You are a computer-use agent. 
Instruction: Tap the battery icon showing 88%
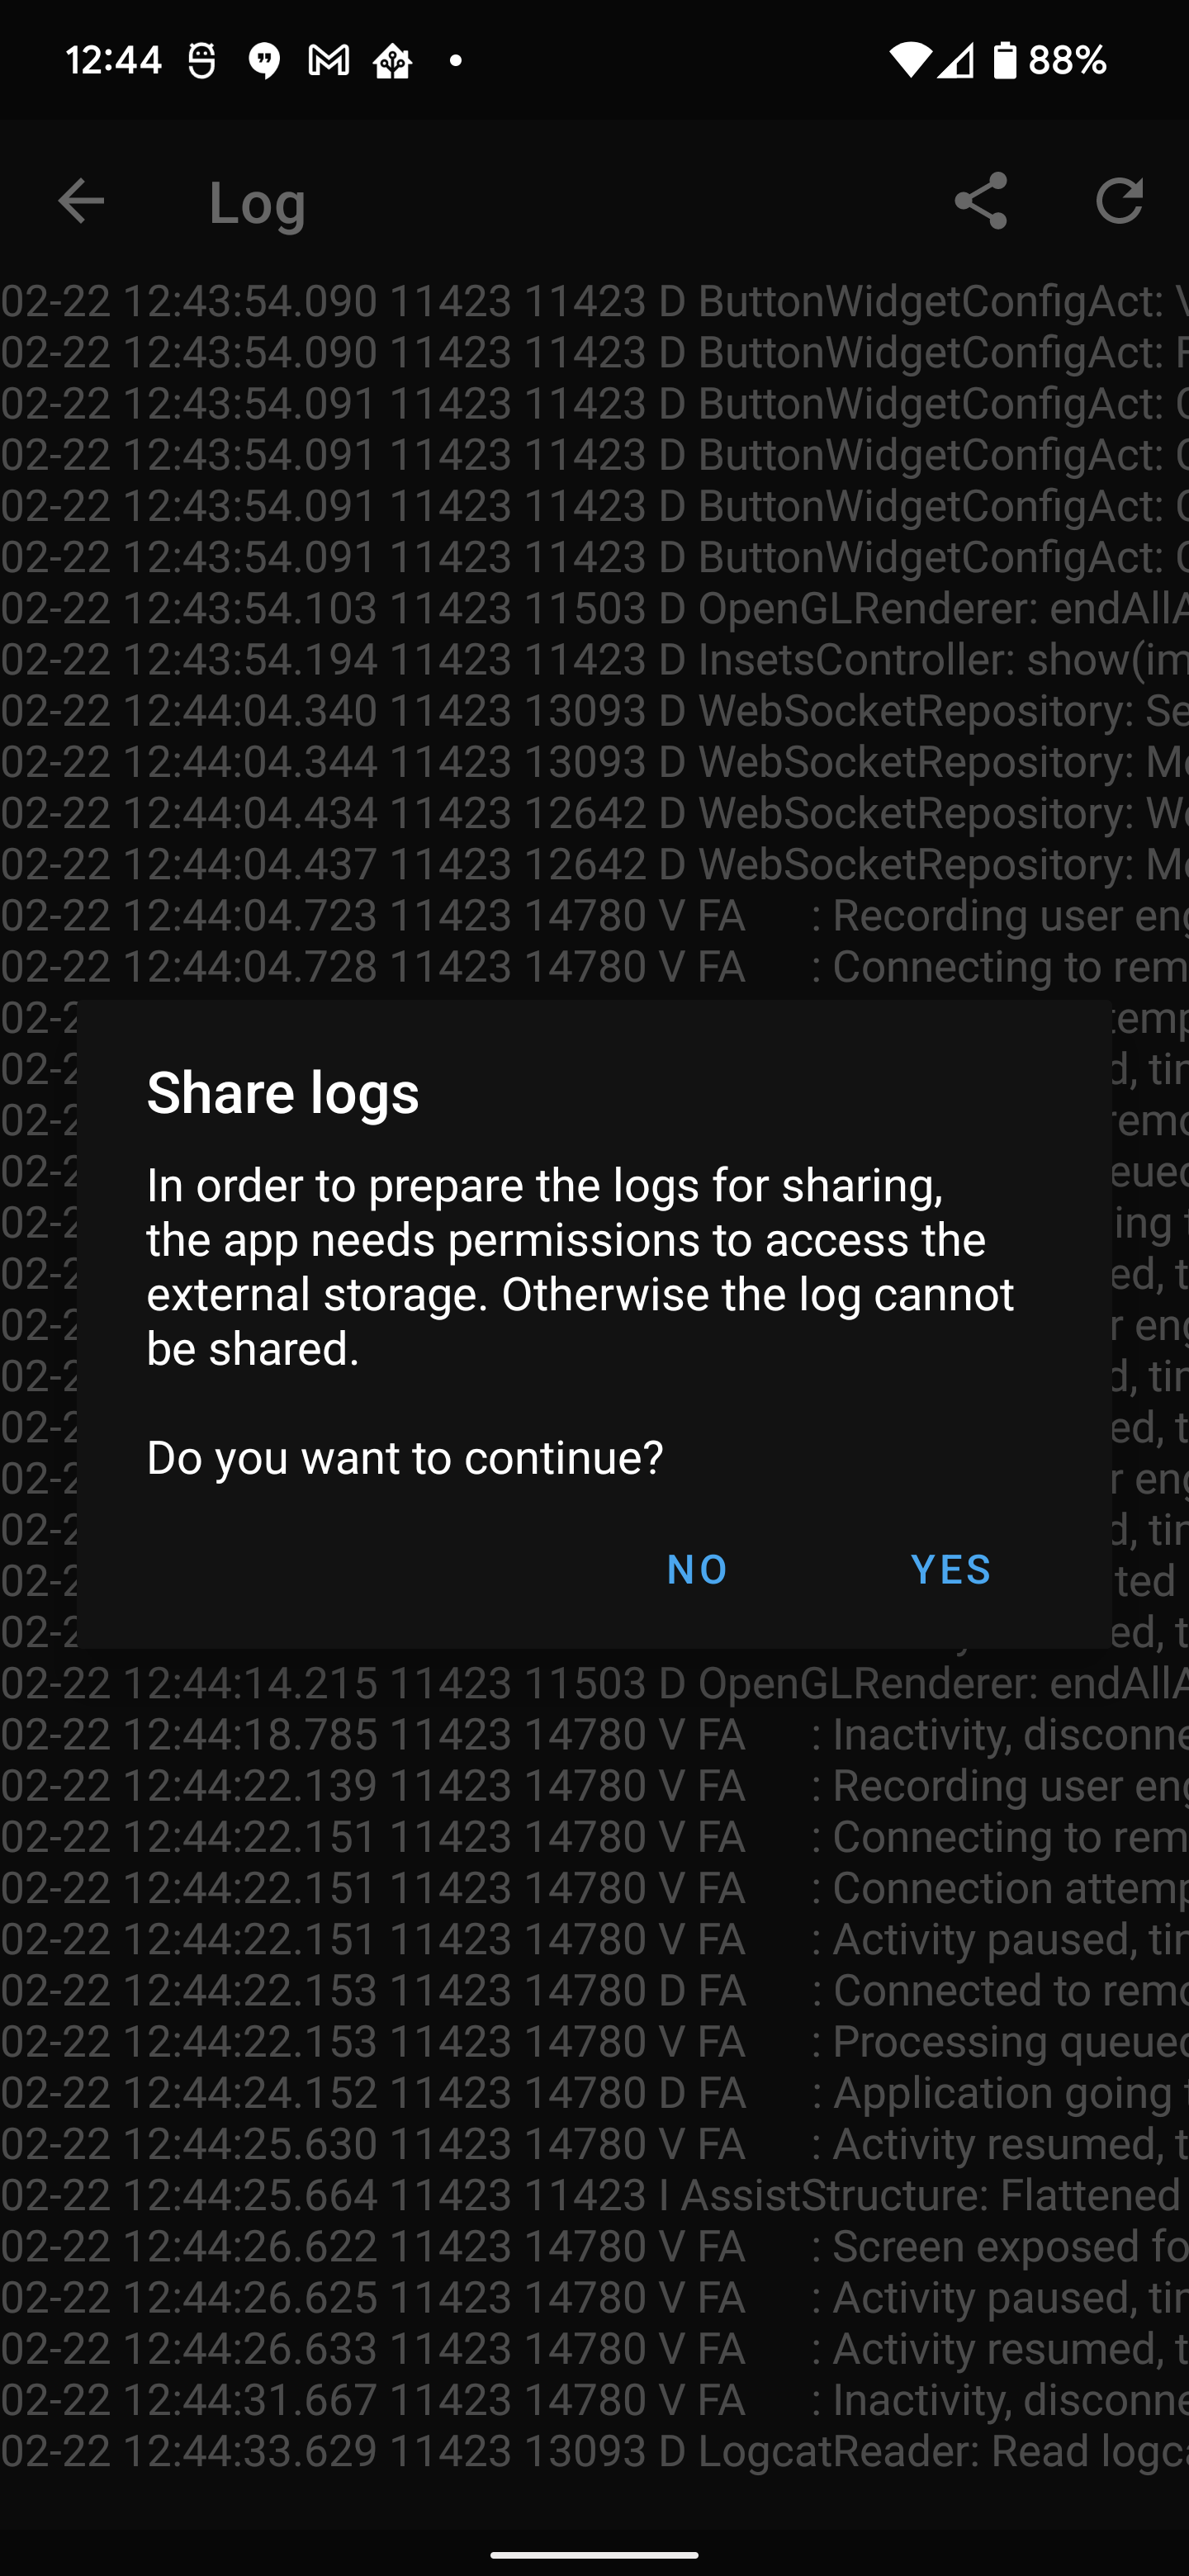(x=1005, y=61)
